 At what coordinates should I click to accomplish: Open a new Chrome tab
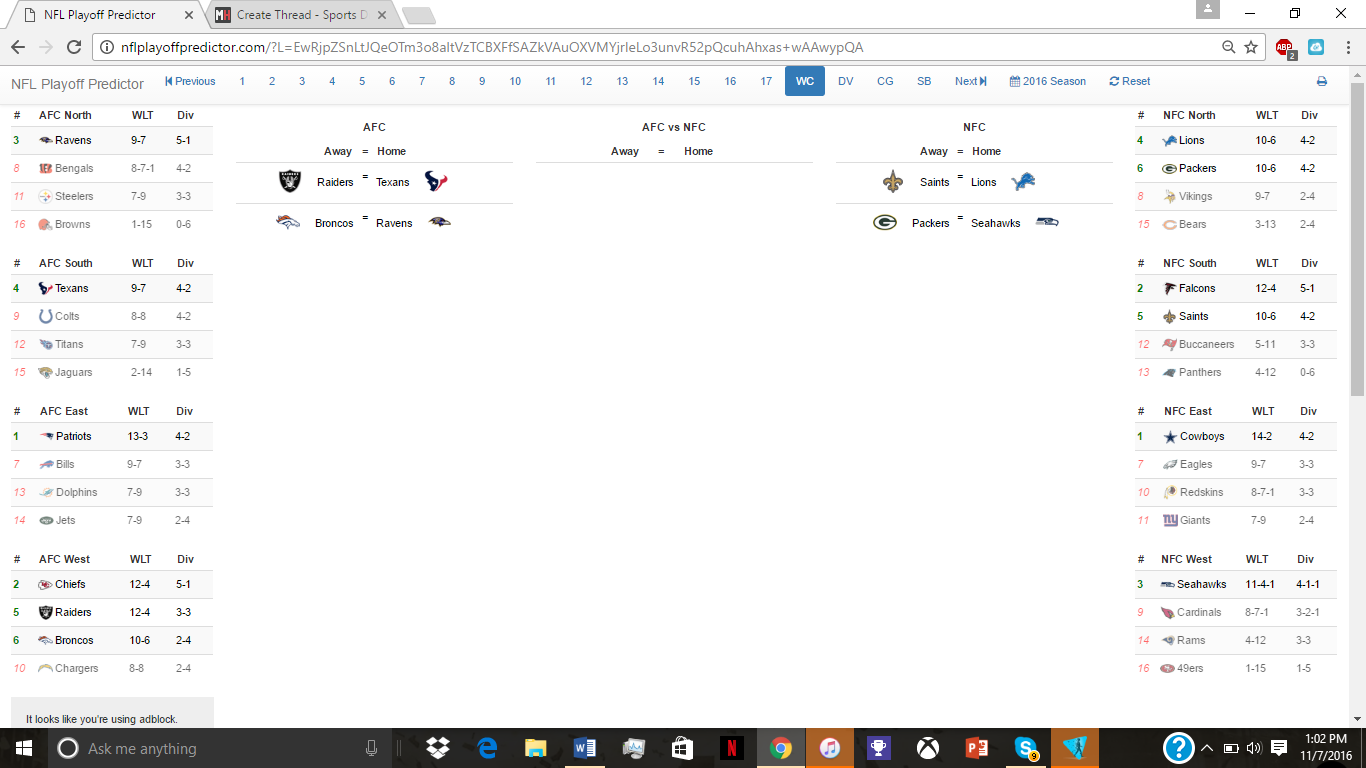click(418, 15)
